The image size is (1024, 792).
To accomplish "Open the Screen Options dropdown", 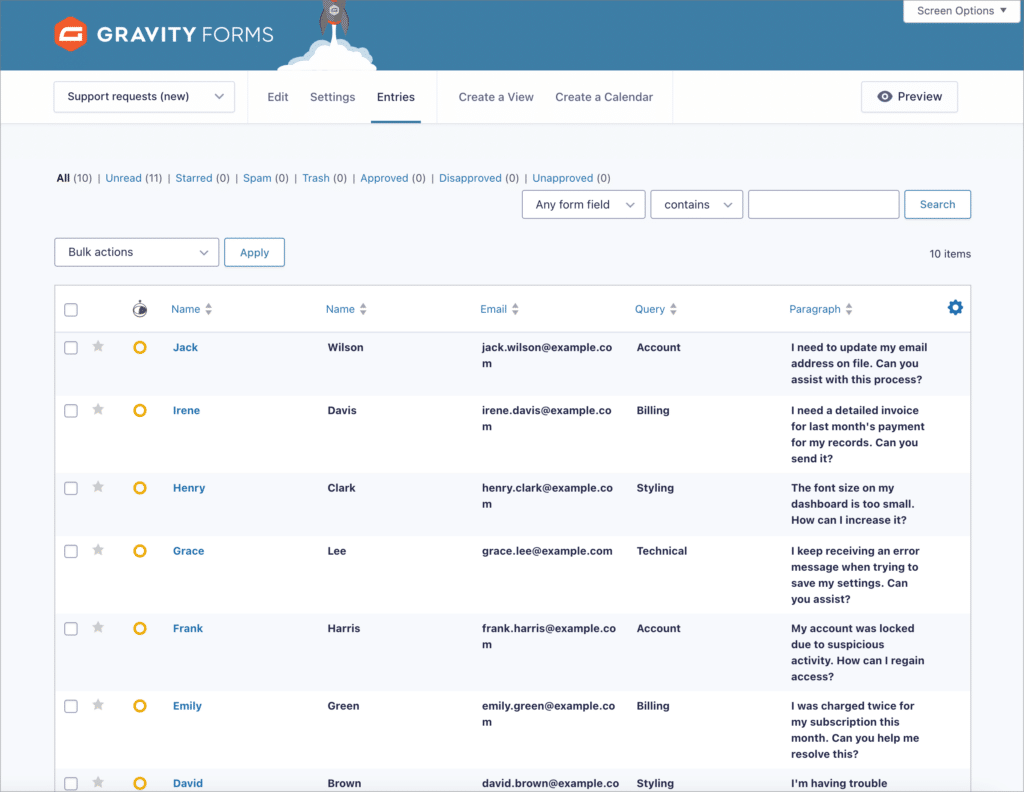I will click(x=960, y=11).
